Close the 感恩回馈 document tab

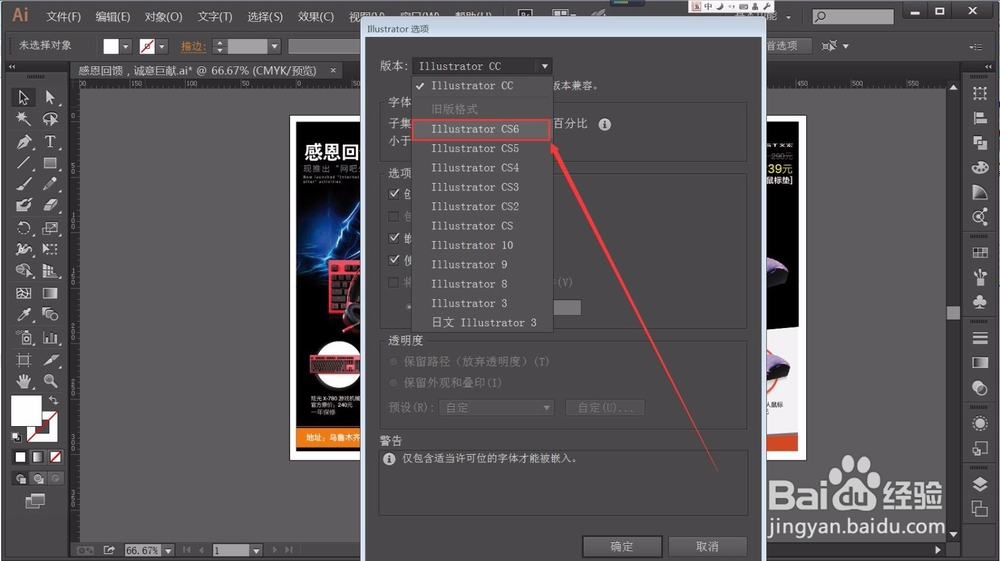333,70
